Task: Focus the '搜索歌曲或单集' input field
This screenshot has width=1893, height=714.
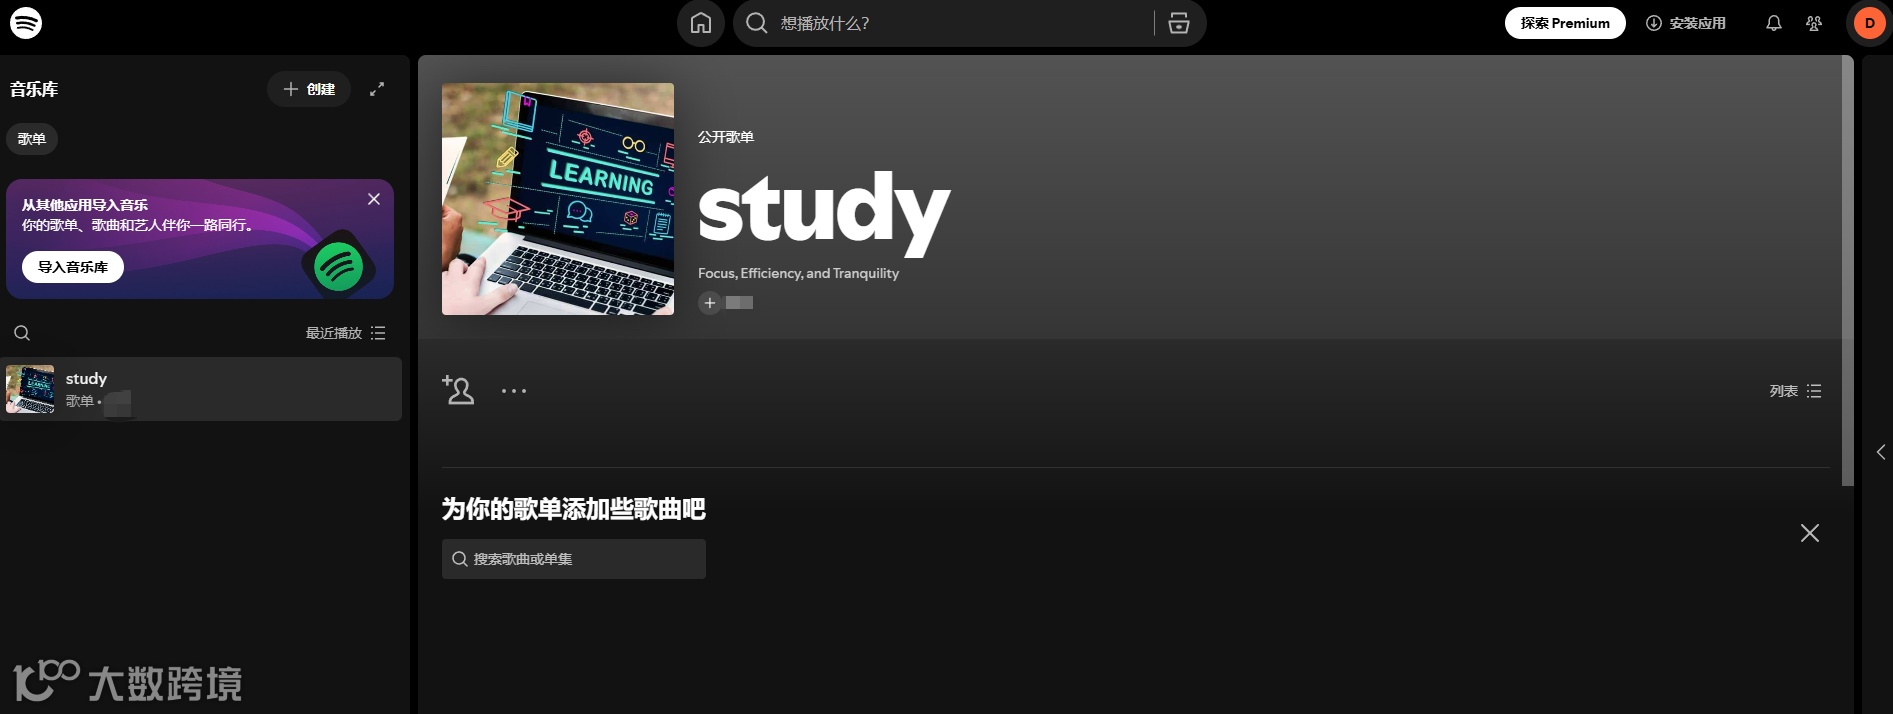Action: point(574,559)
